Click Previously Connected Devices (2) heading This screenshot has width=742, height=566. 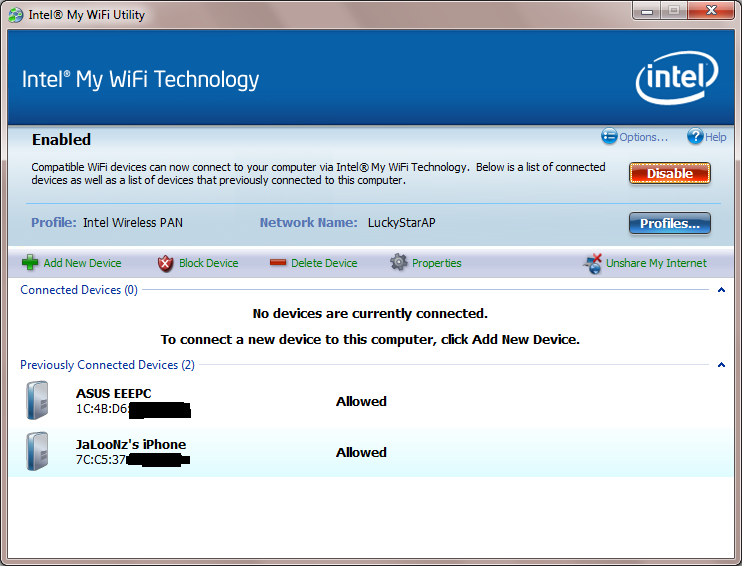pyautogui.click(x=107, y=365)
